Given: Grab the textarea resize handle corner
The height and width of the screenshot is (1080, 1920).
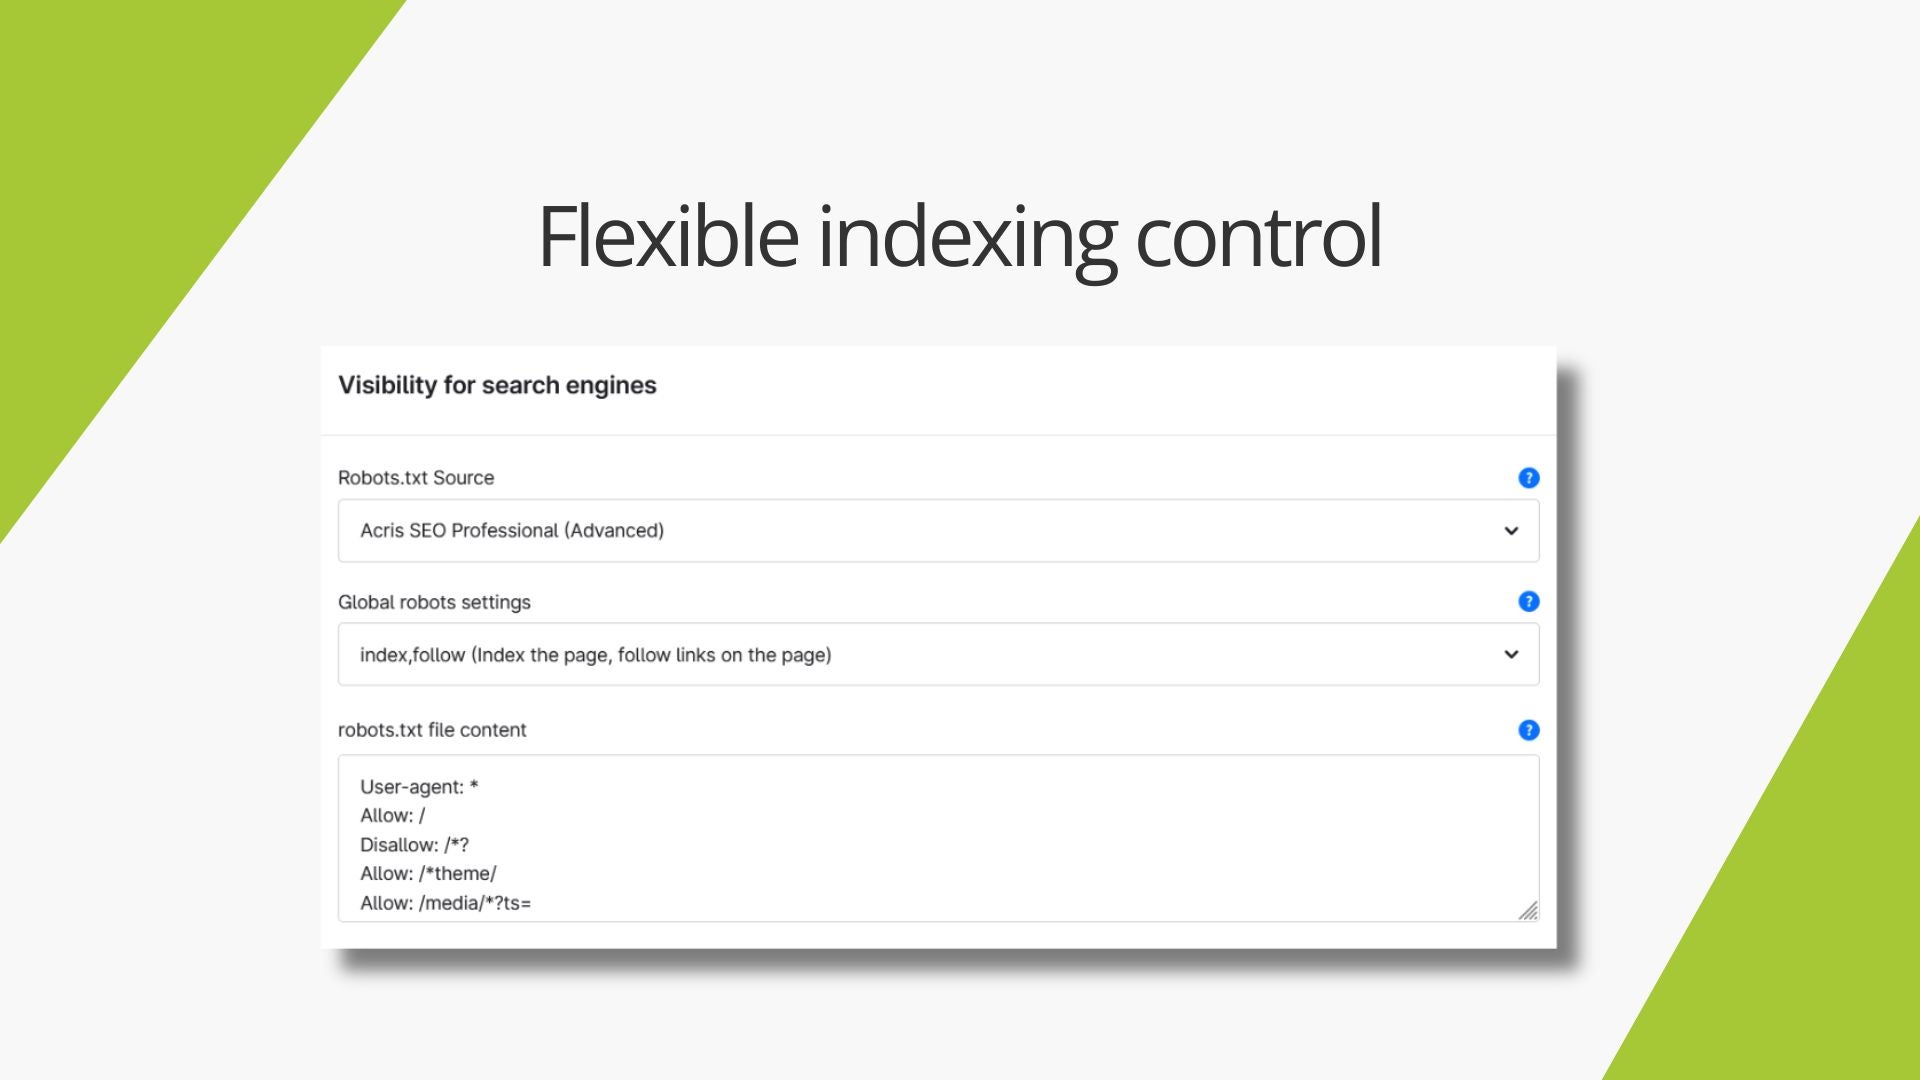Looking at the screenshot, I should click(x=1528, y=910).
